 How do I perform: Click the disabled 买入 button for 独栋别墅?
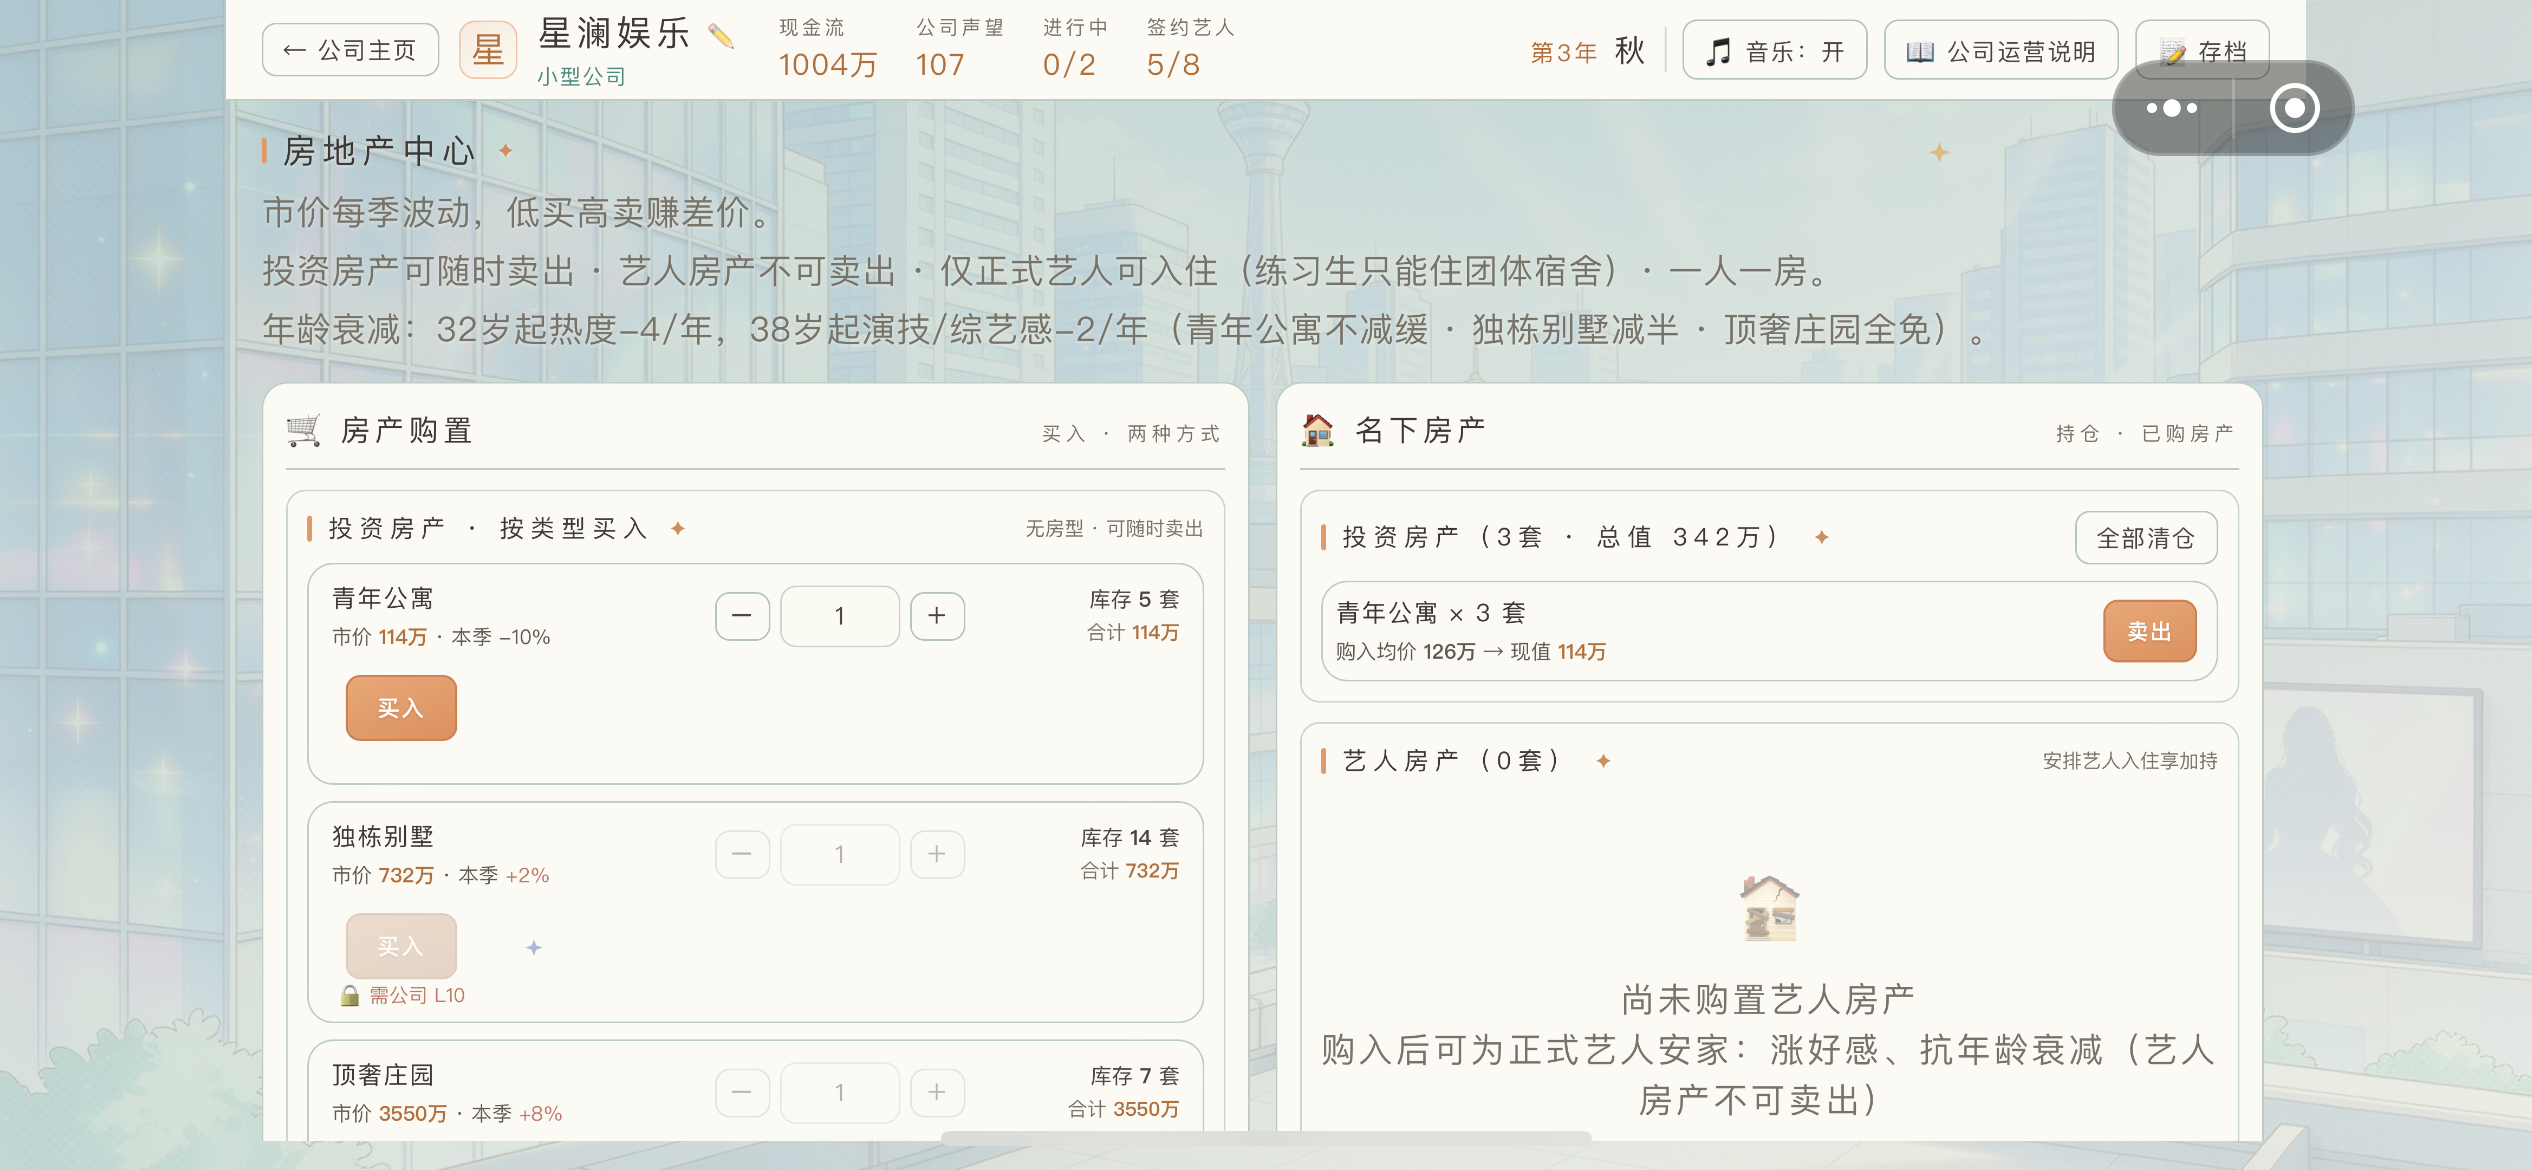pyautogui.click(x=401, y=946)
